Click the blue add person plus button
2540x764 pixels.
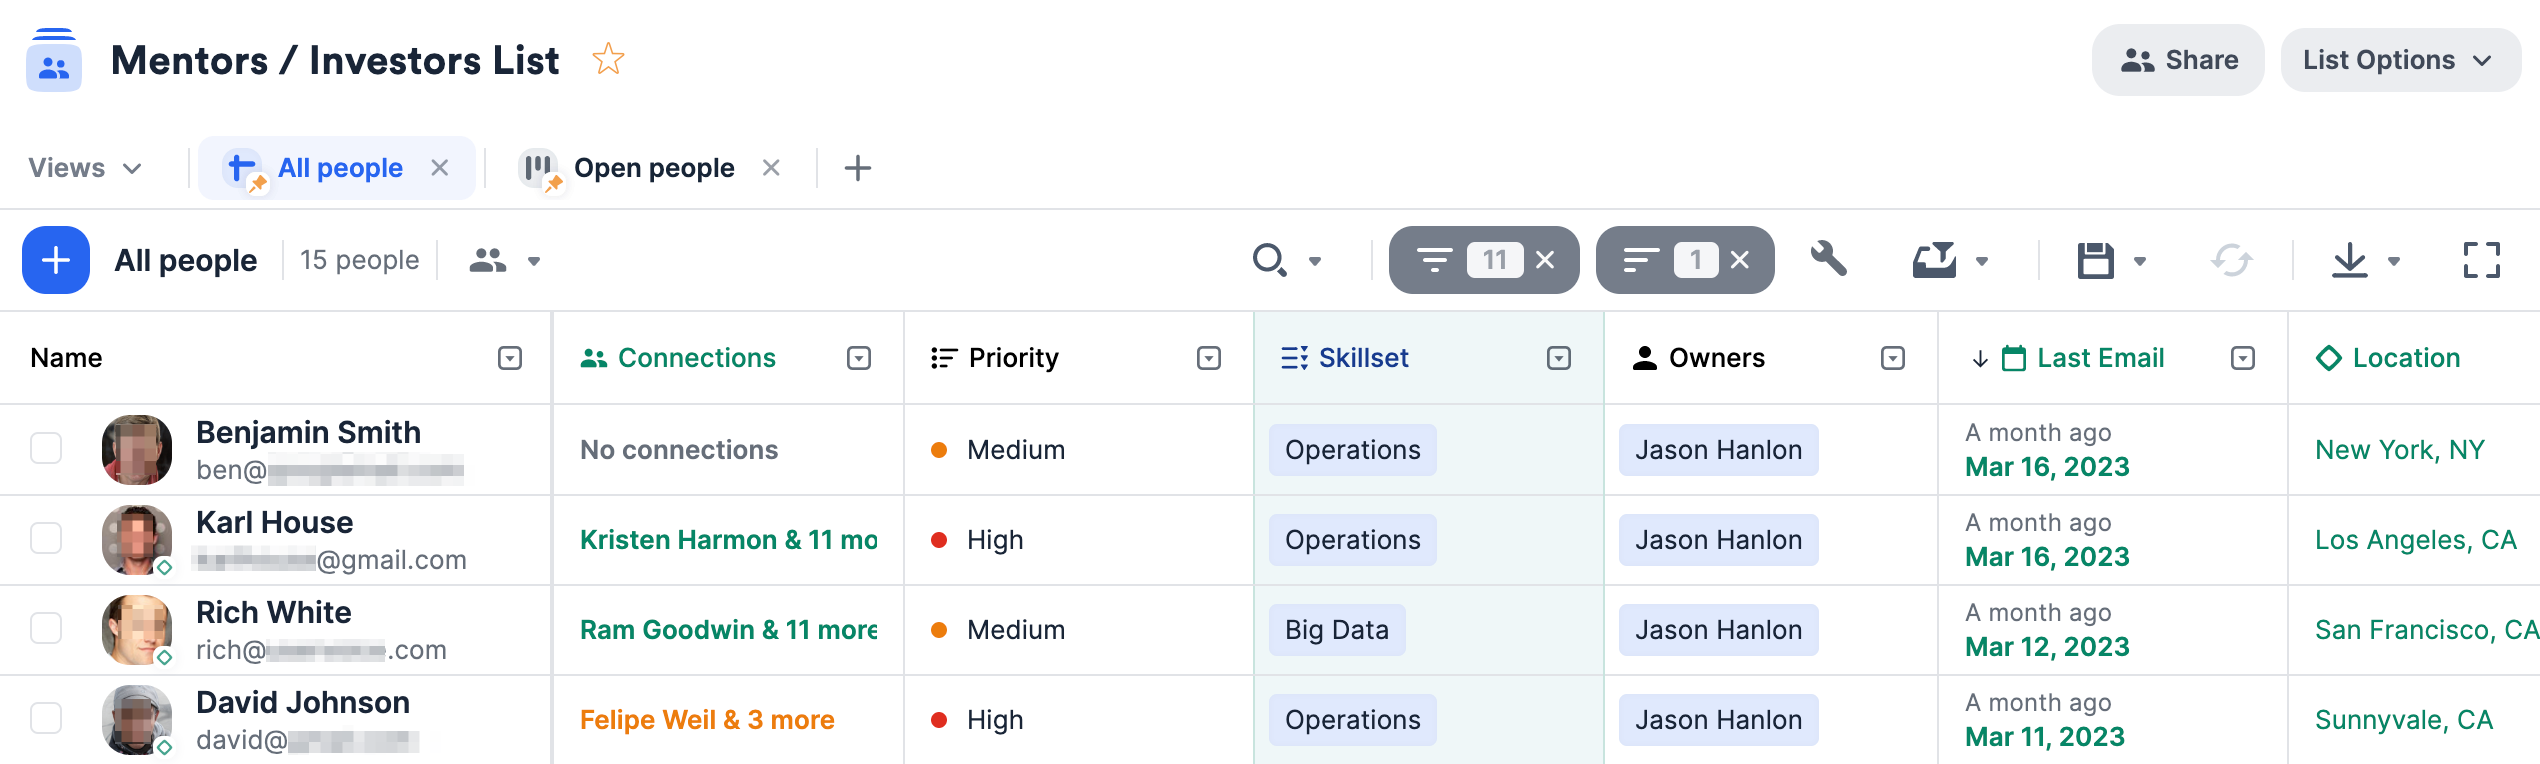click(56, 260)
